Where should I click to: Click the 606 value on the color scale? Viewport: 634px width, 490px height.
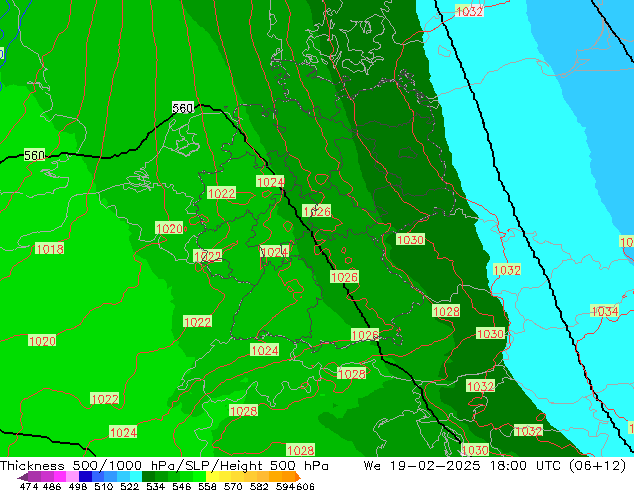click(x=305, y=486)
